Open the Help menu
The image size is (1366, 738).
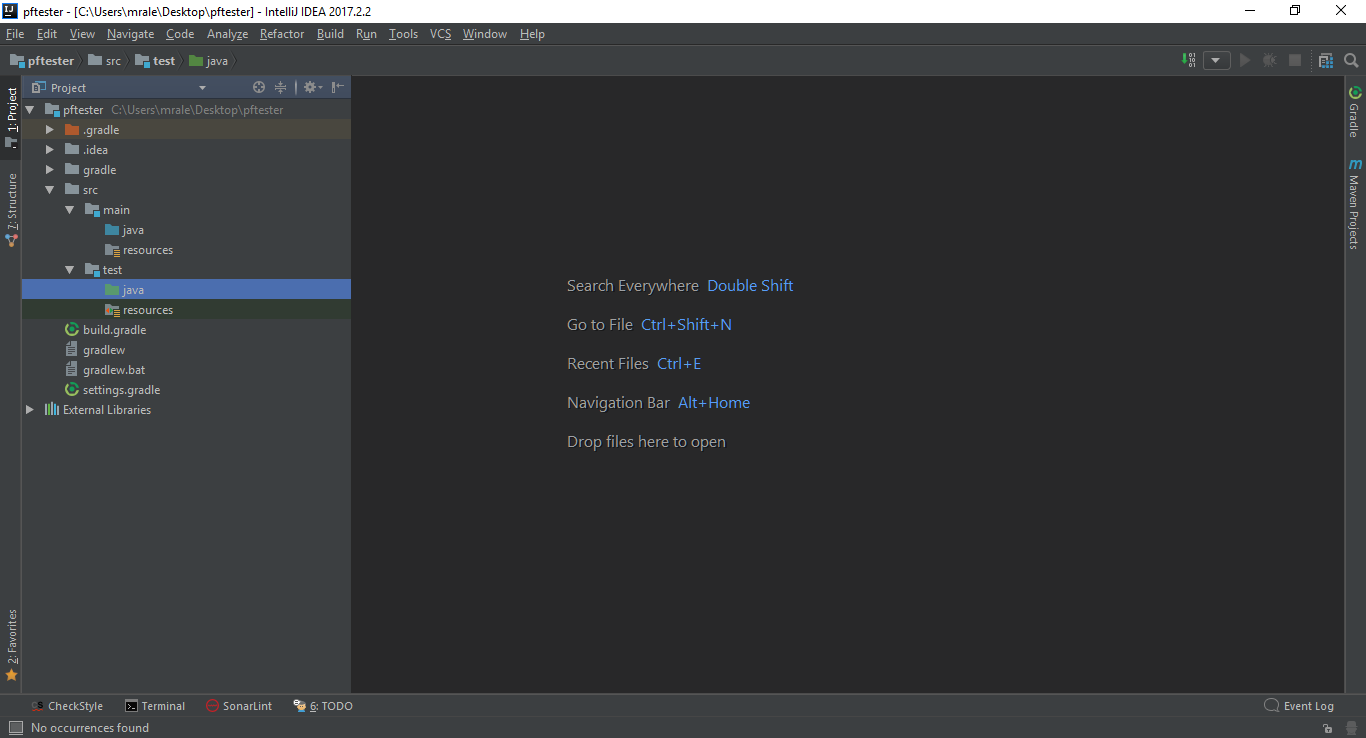coord(532,34)
